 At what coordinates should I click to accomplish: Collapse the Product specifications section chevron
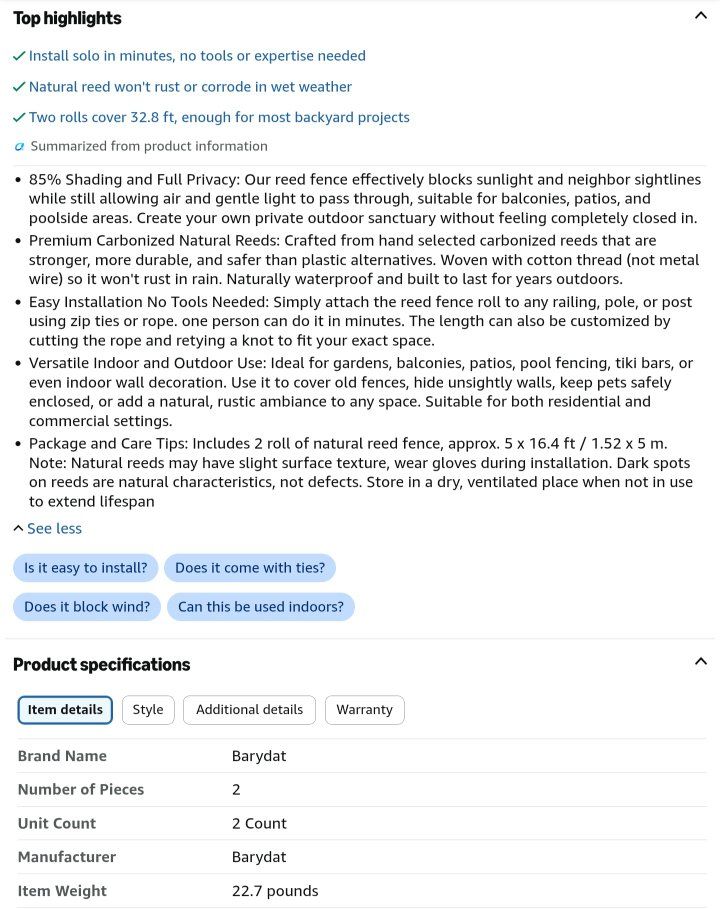700,661
